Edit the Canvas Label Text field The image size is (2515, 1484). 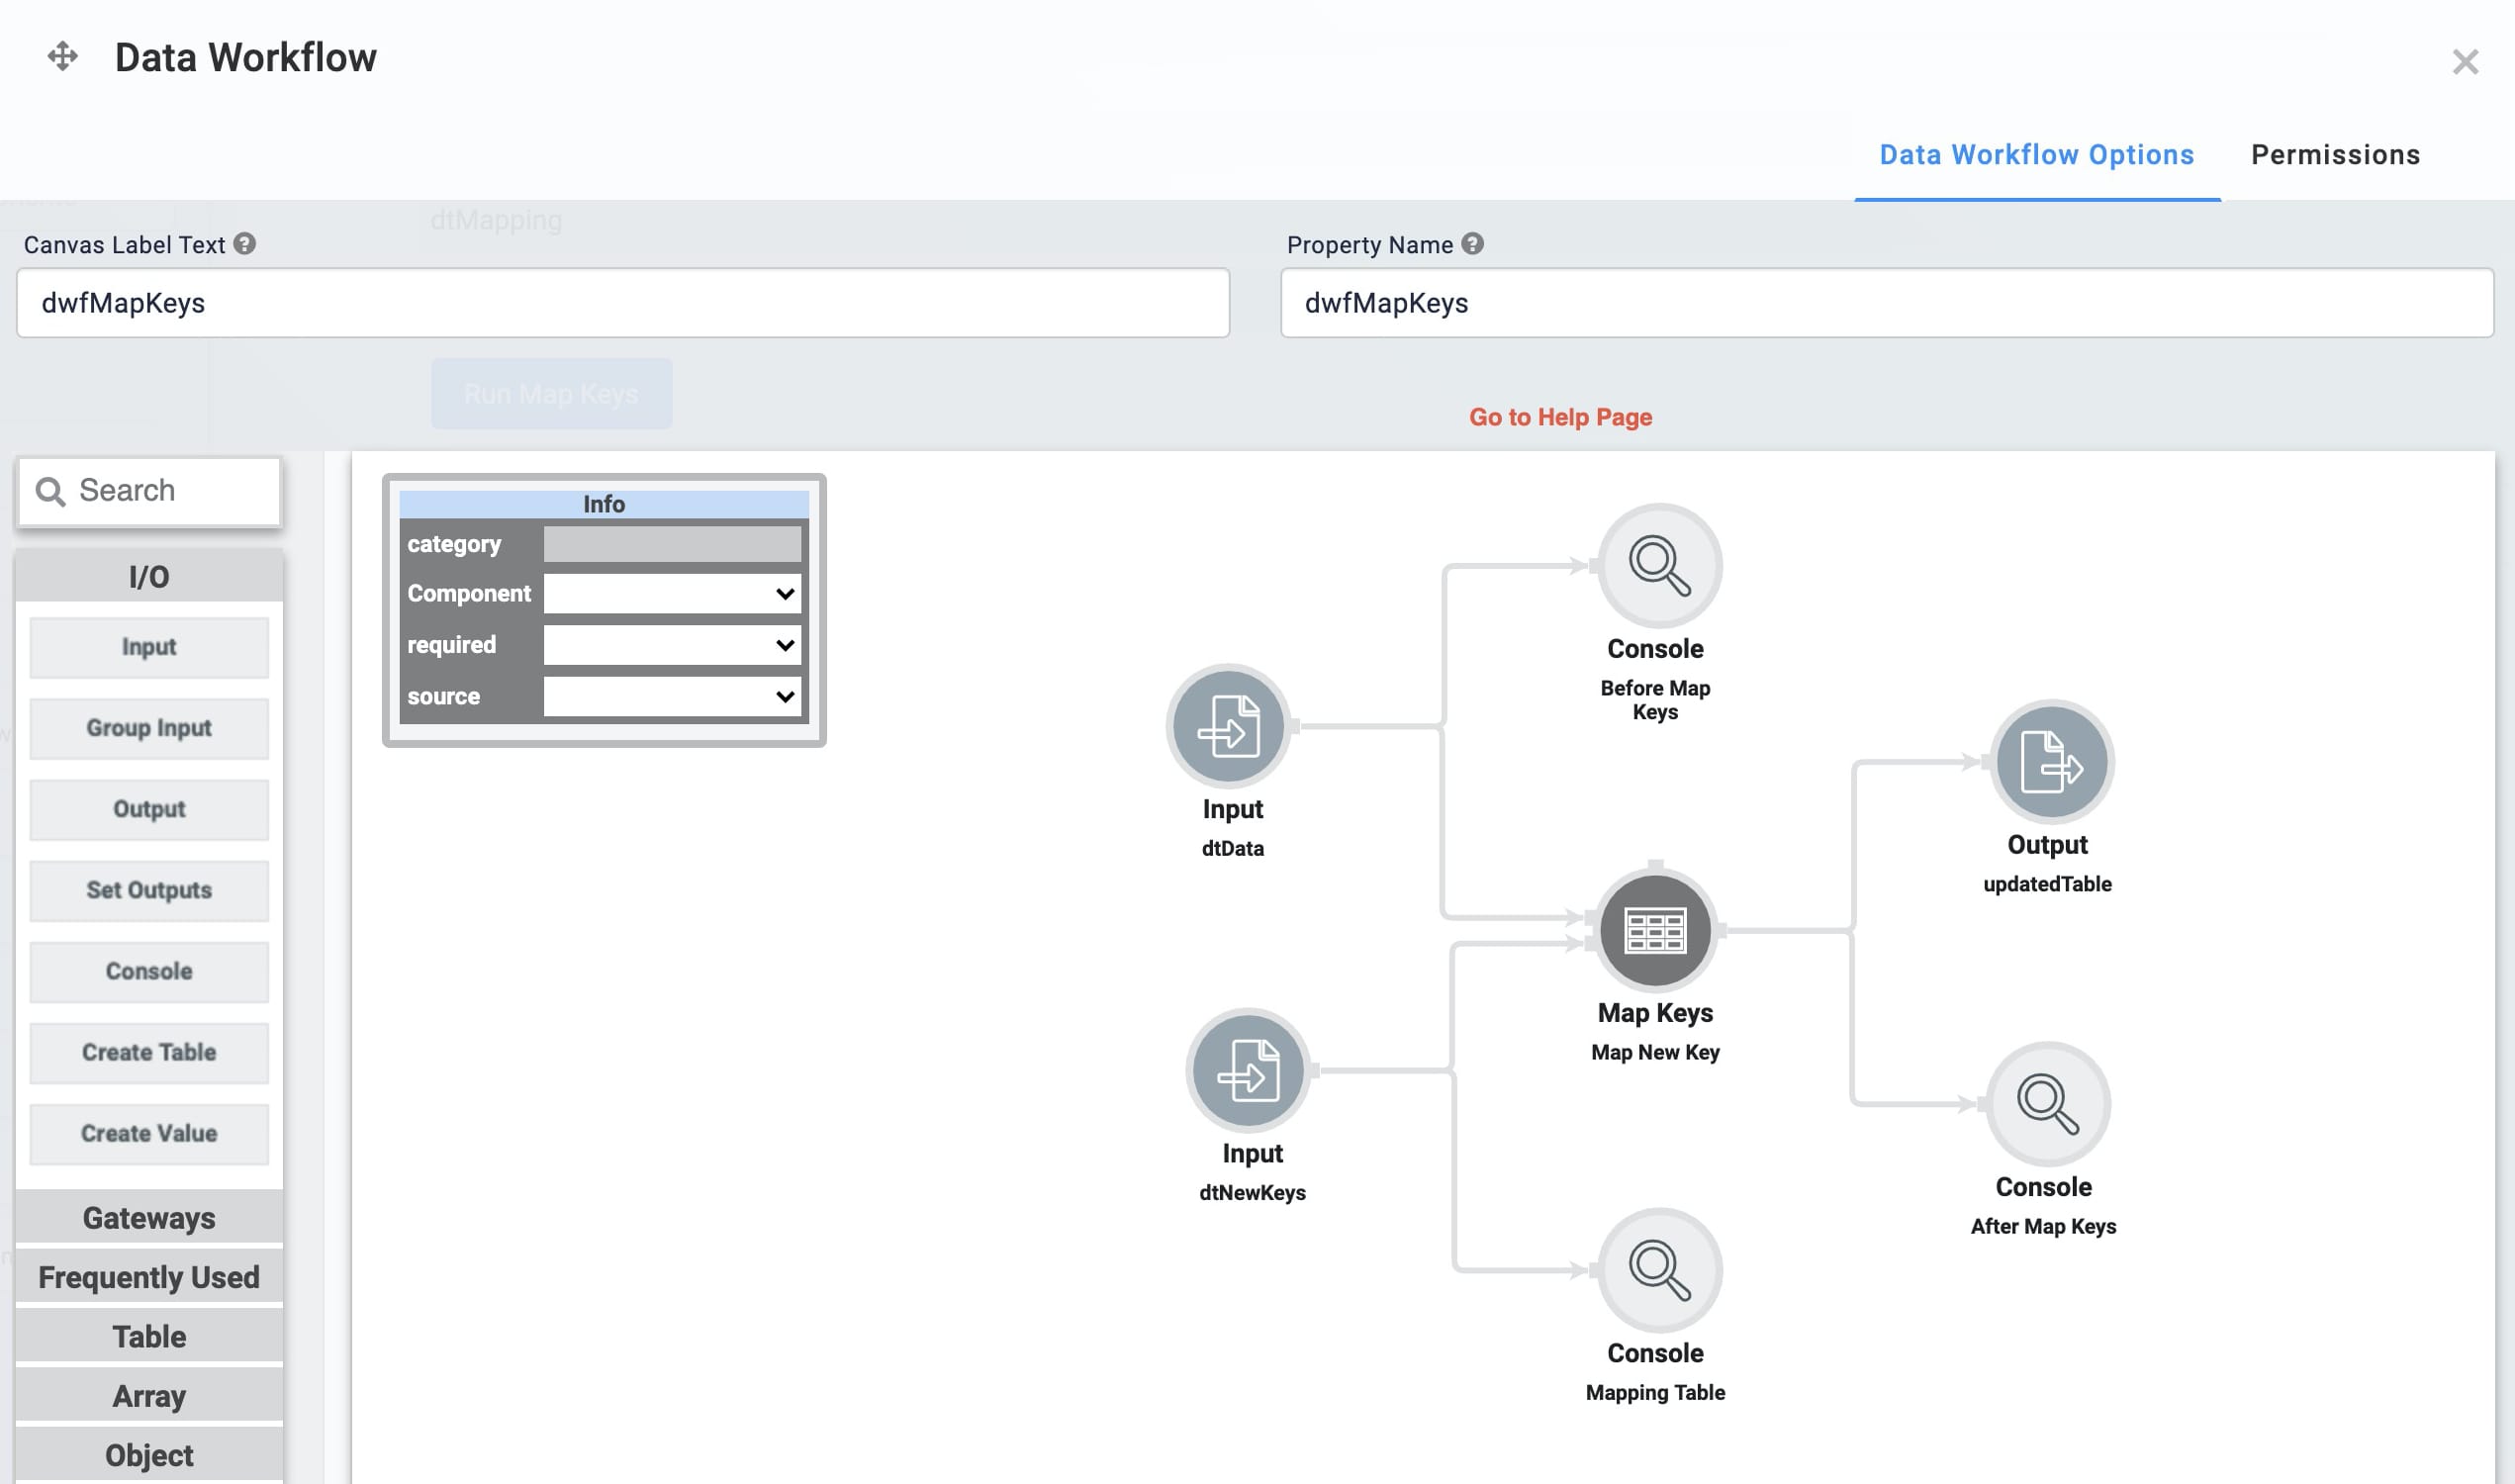tap(622, 303)
